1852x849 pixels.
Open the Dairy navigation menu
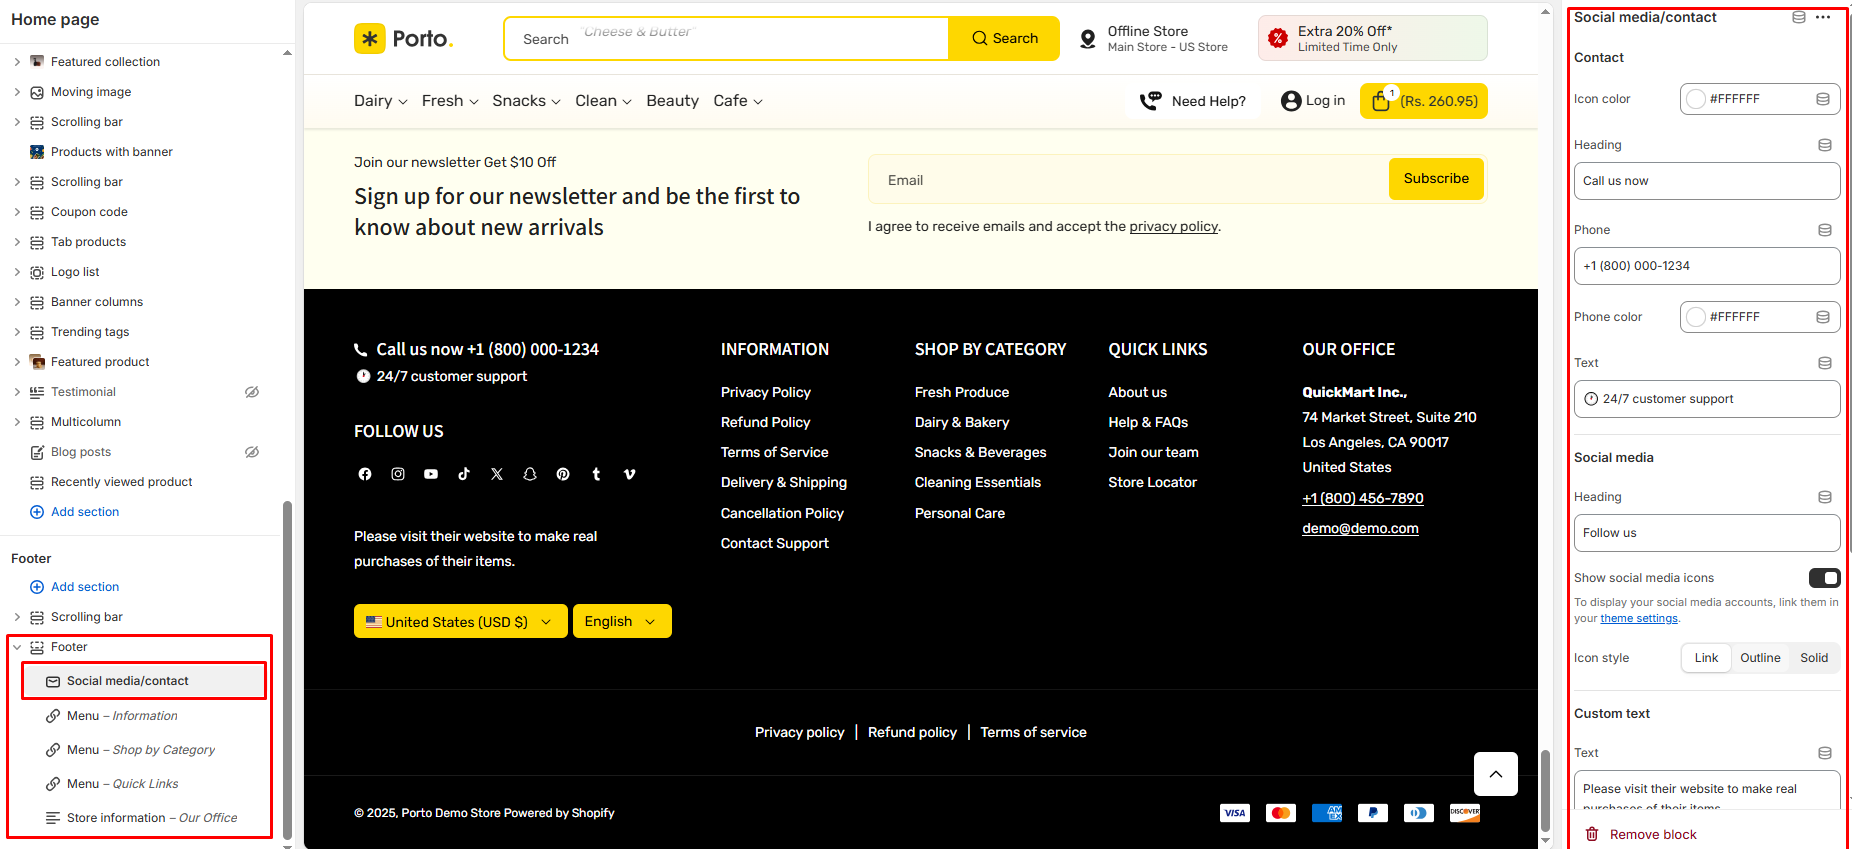tap(380, 101)
